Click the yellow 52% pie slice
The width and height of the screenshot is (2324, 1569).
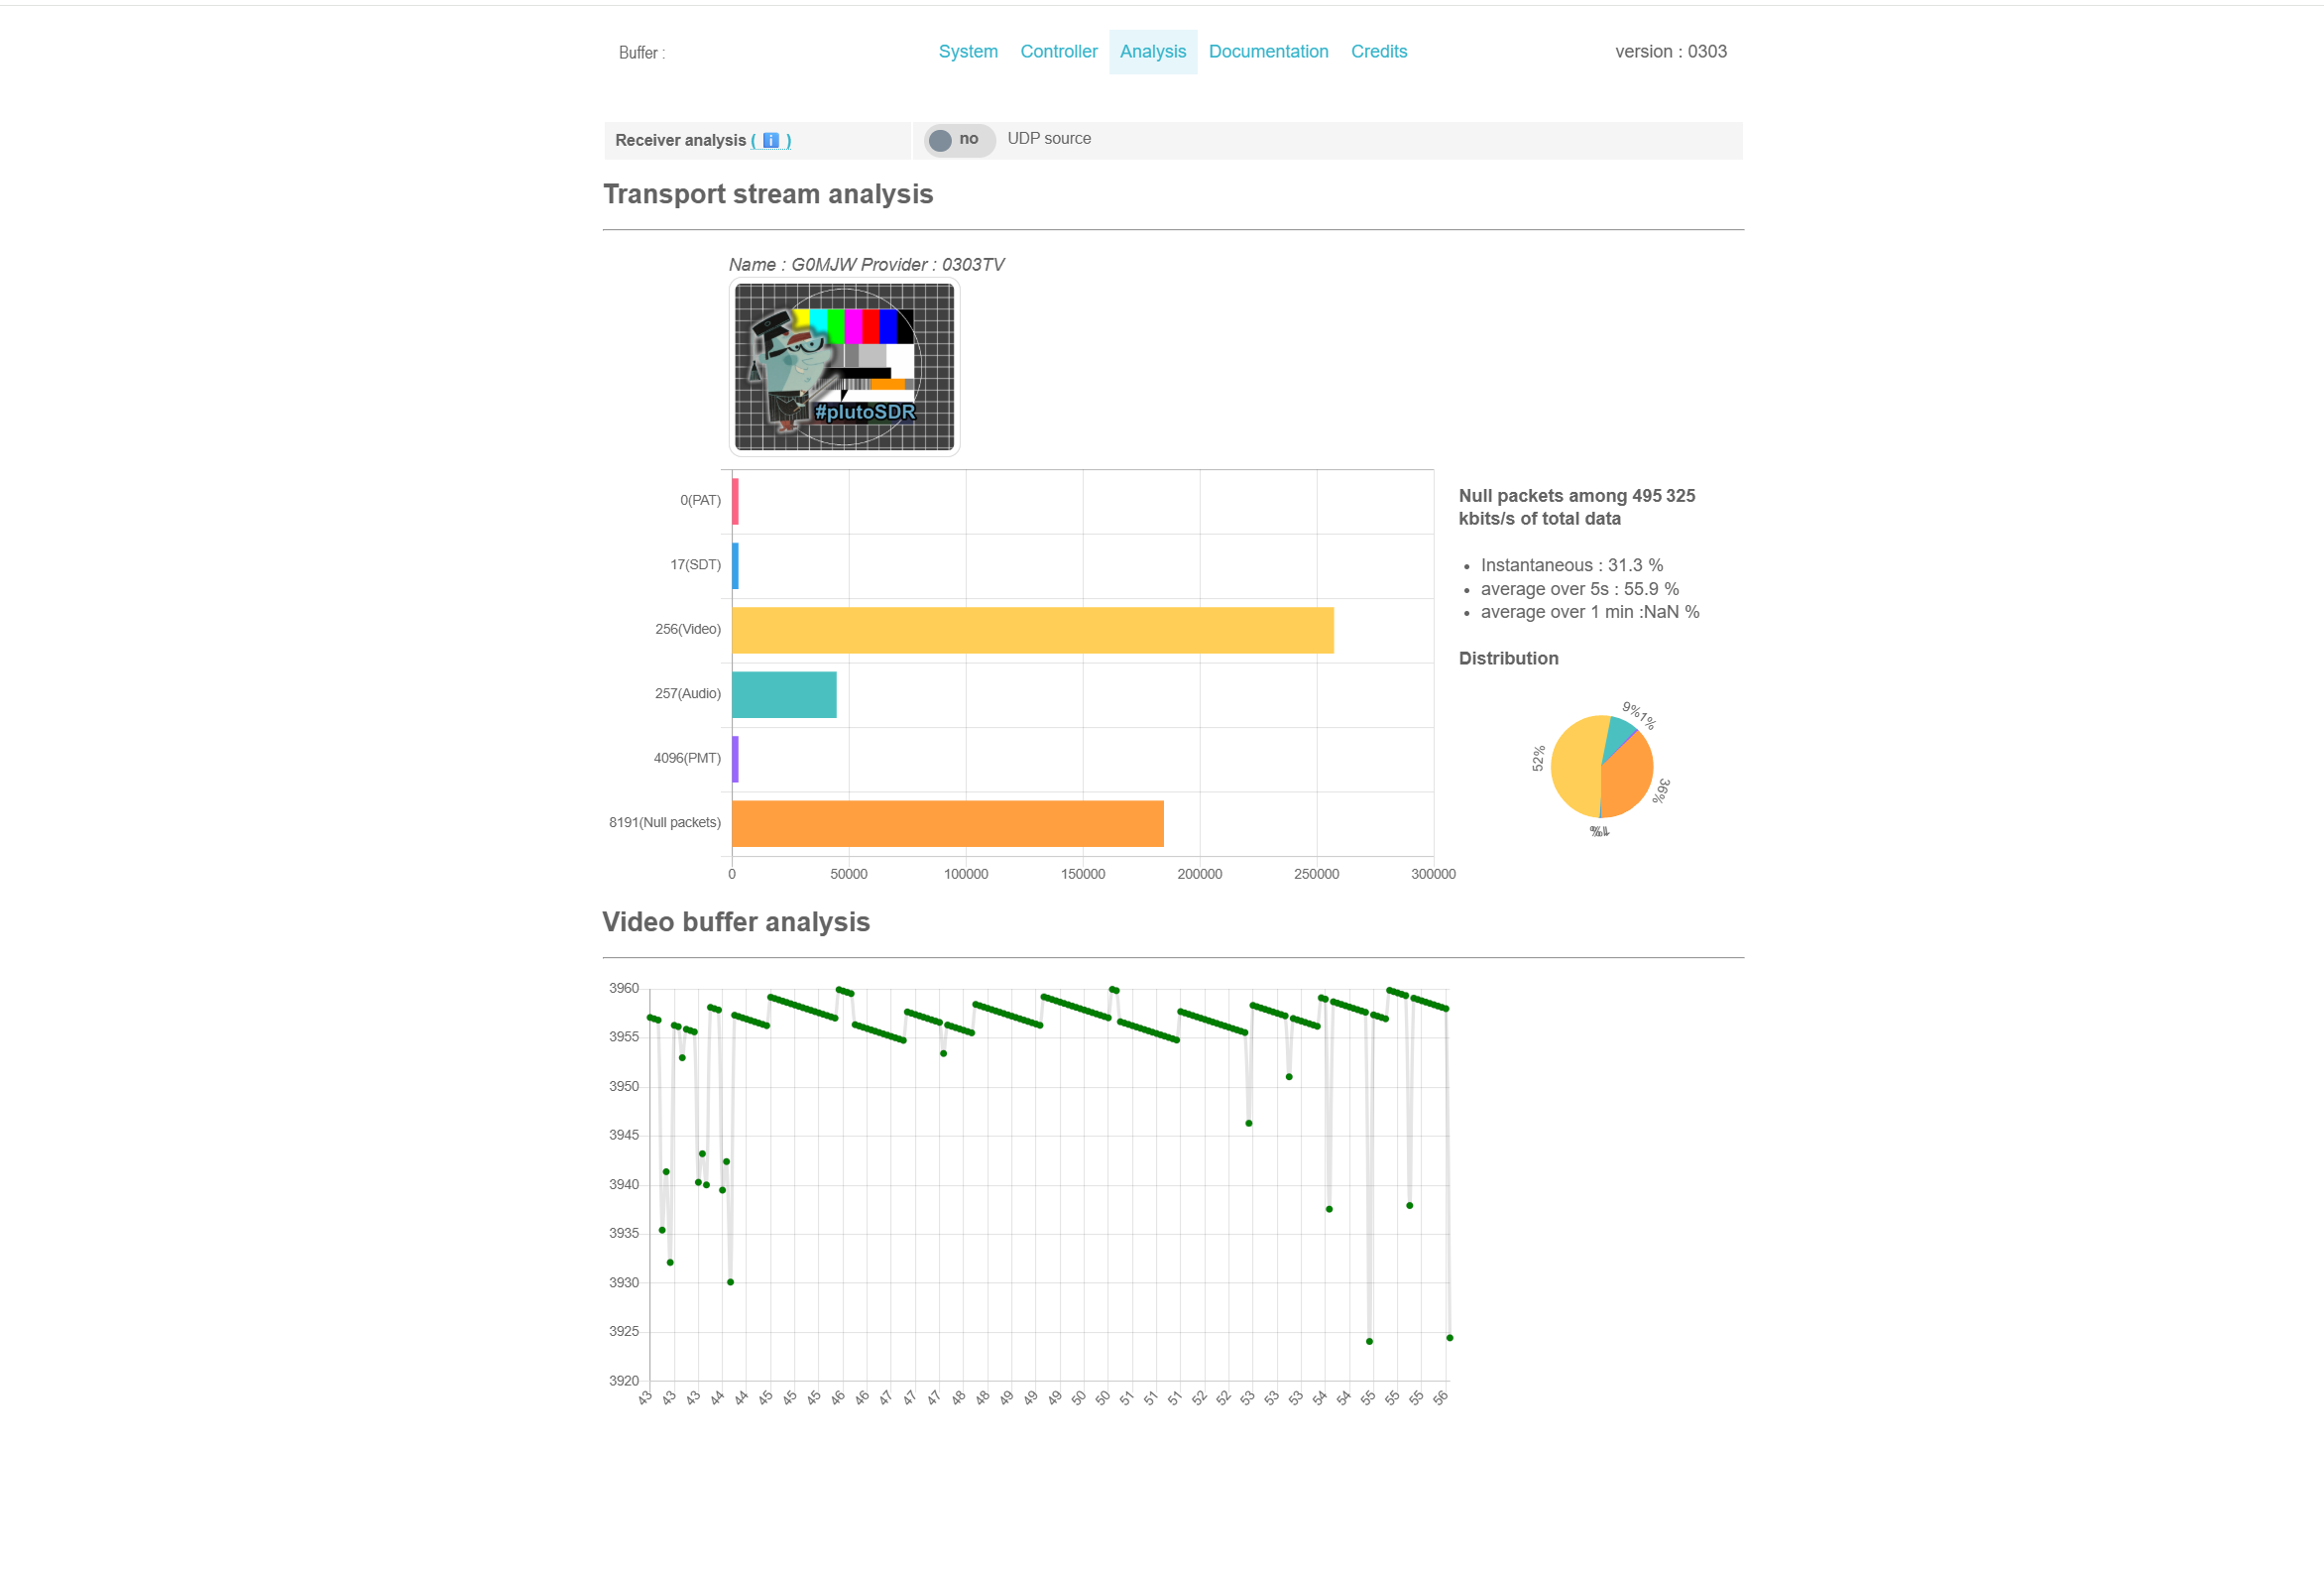coord(1574,765)
